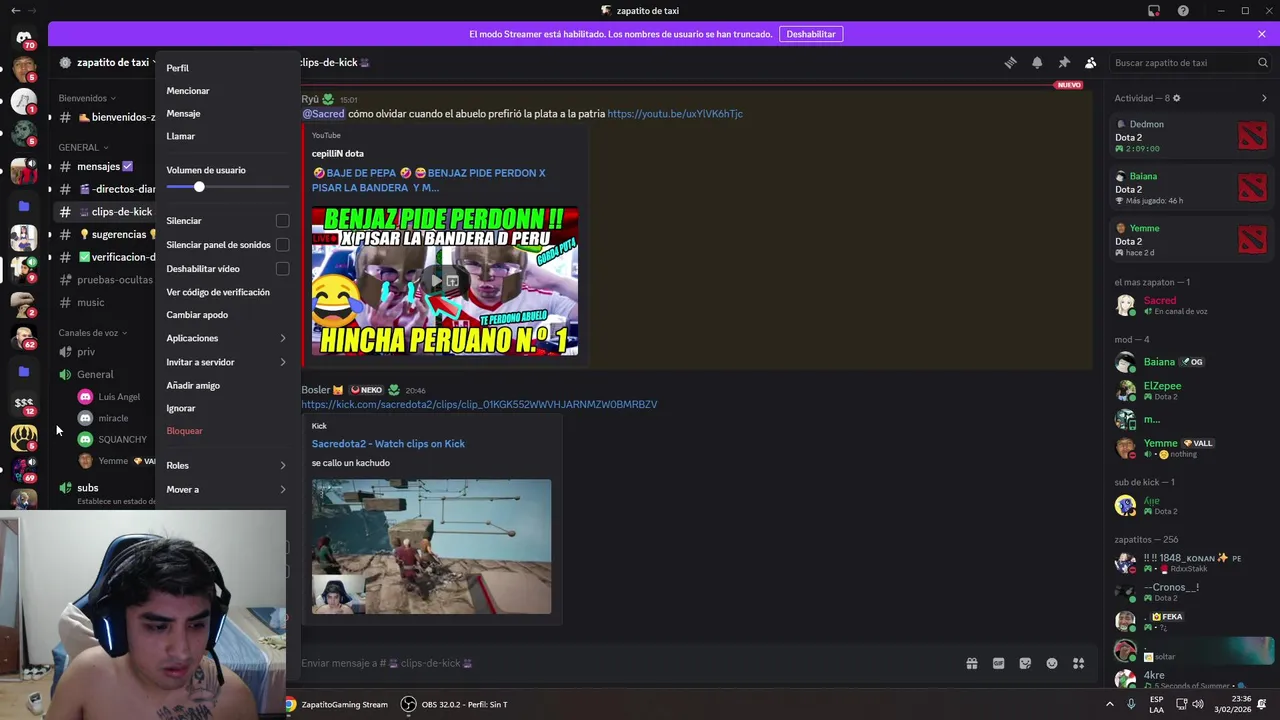This screenshot has height=720, width=1280.
Task: Check the Silenciar checkbox
Action: 283,221
